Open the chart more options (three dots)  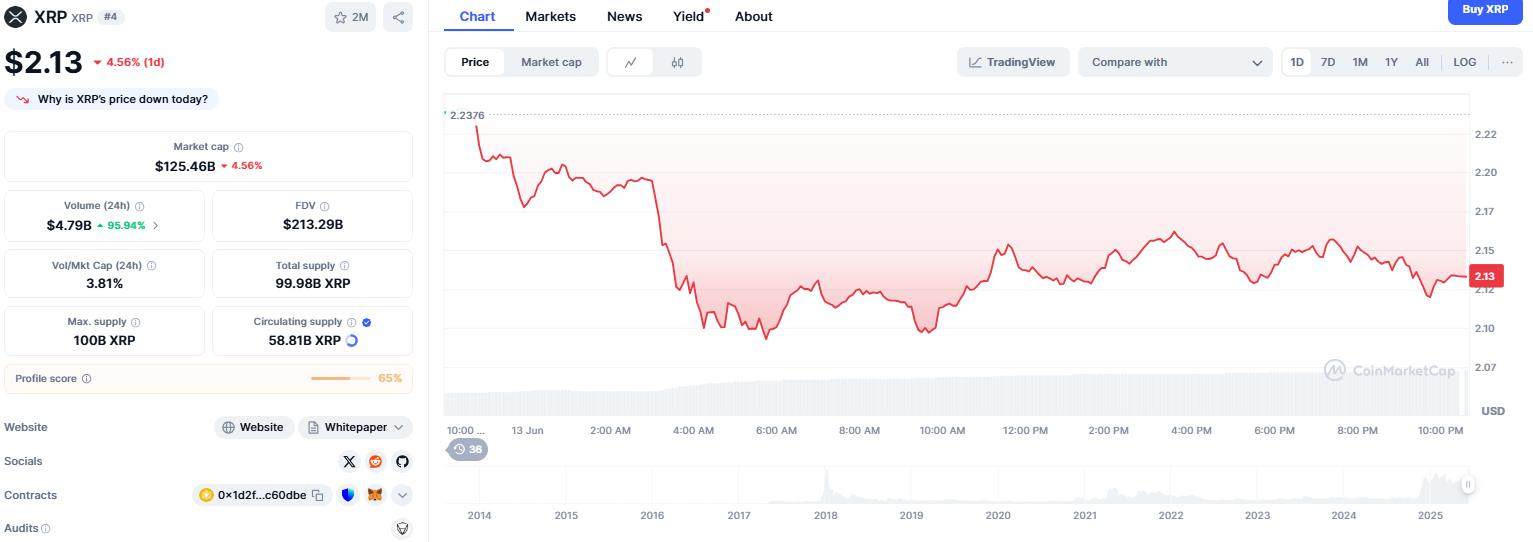pos(1507,62)
